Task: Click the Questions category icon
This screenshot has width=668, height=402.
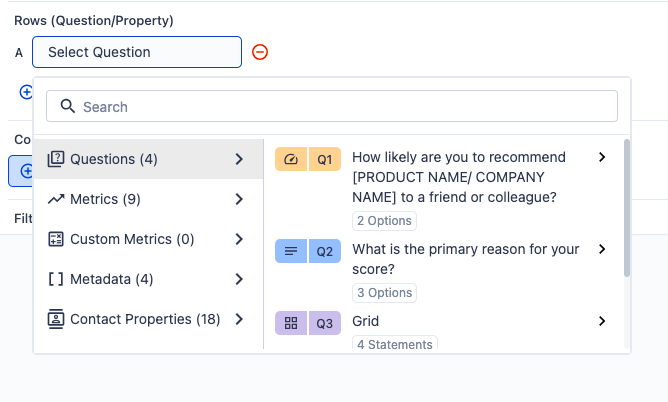Action: coord(56,159)
